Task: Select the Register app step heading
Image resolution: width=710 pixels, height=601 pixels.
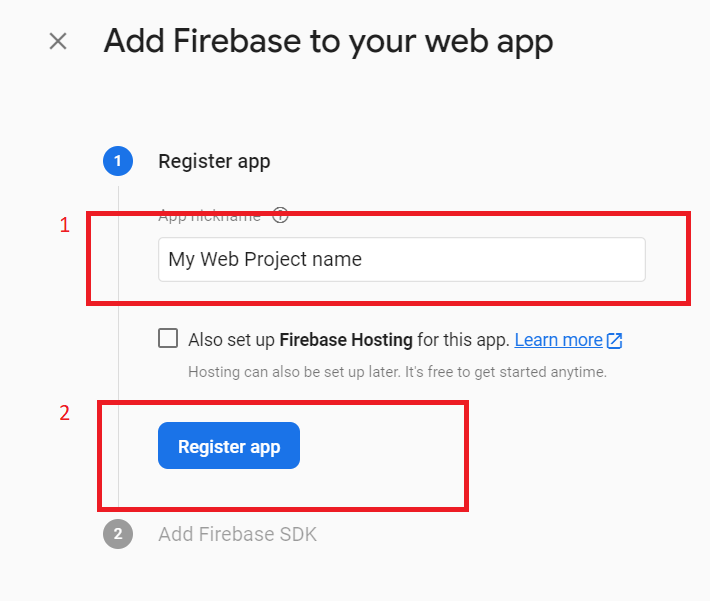Action: point(214,161)
